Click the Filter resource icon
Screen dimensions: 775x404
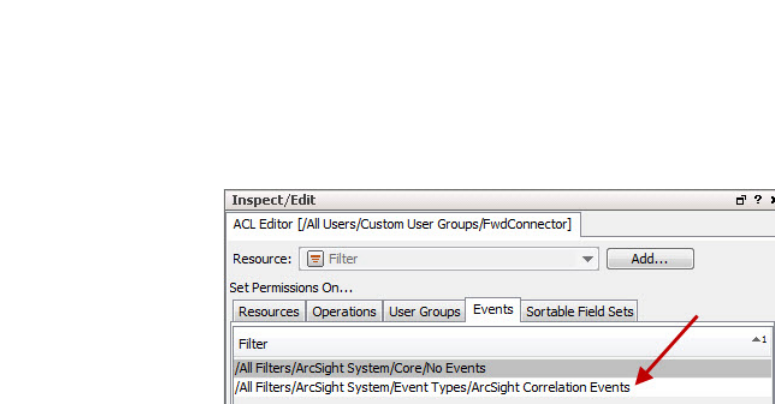tap(315, 259)
